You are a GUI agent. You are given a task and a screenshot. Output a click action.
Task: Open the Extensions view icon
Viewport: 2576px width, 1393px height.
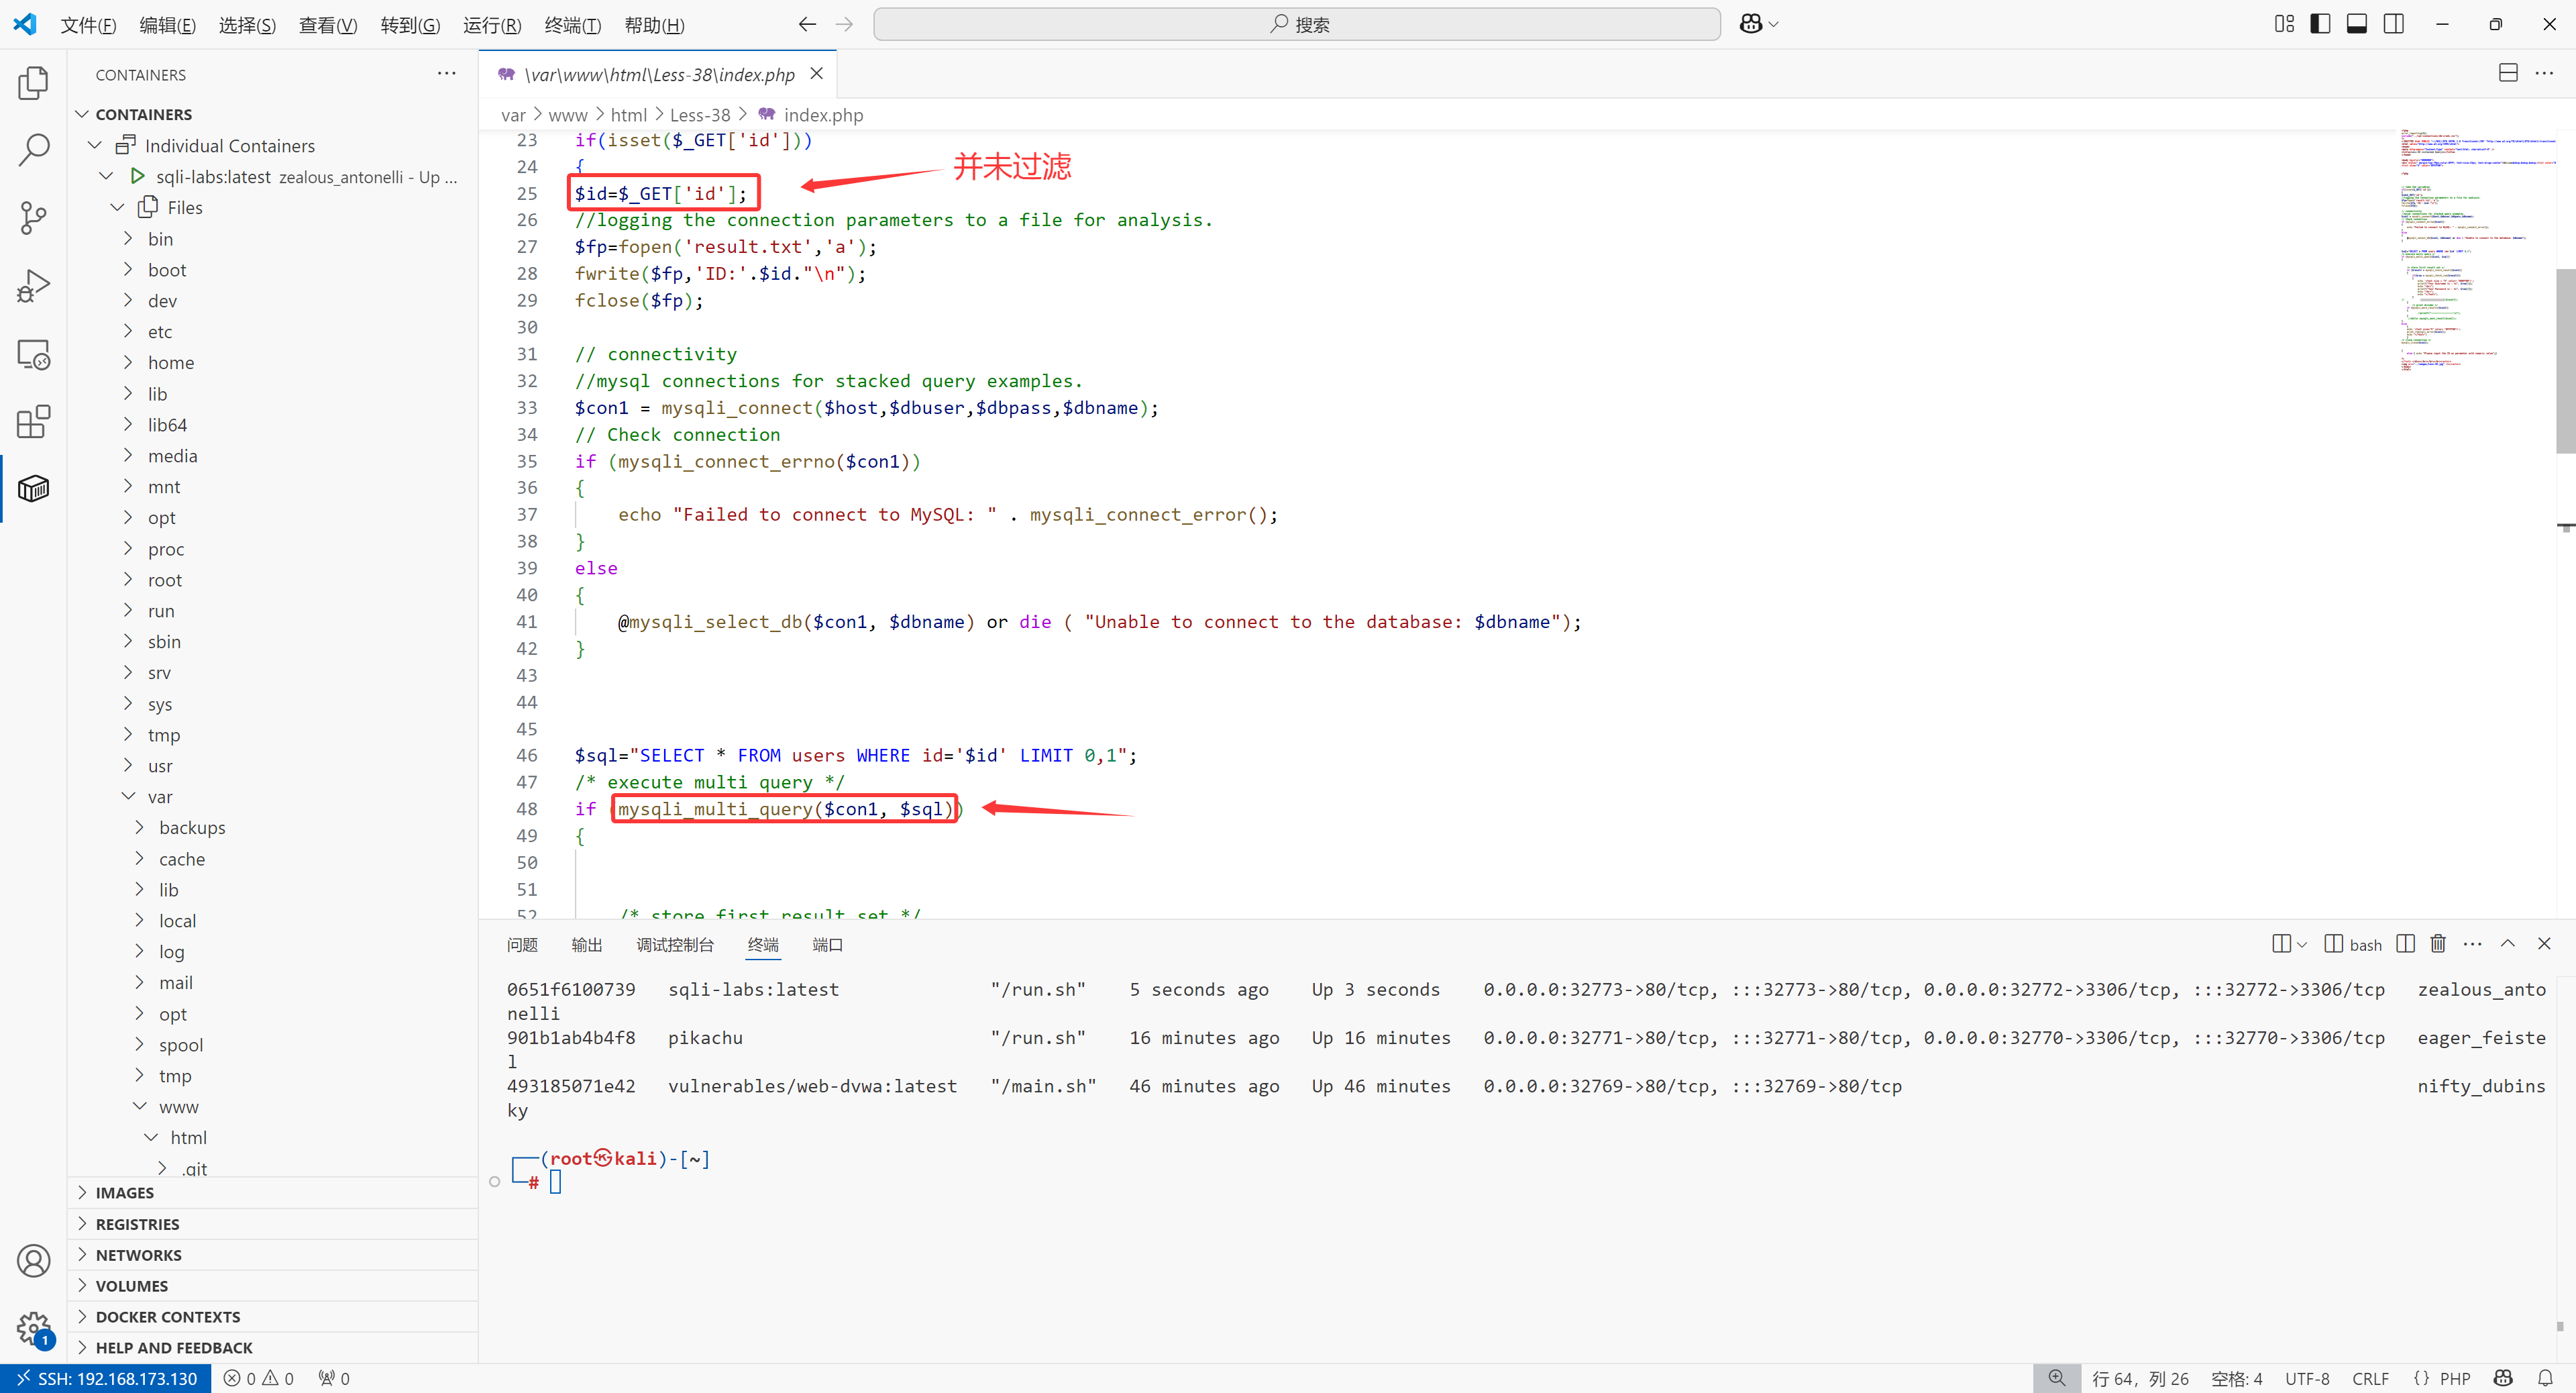pyautogui.click(x=33, y=422)
